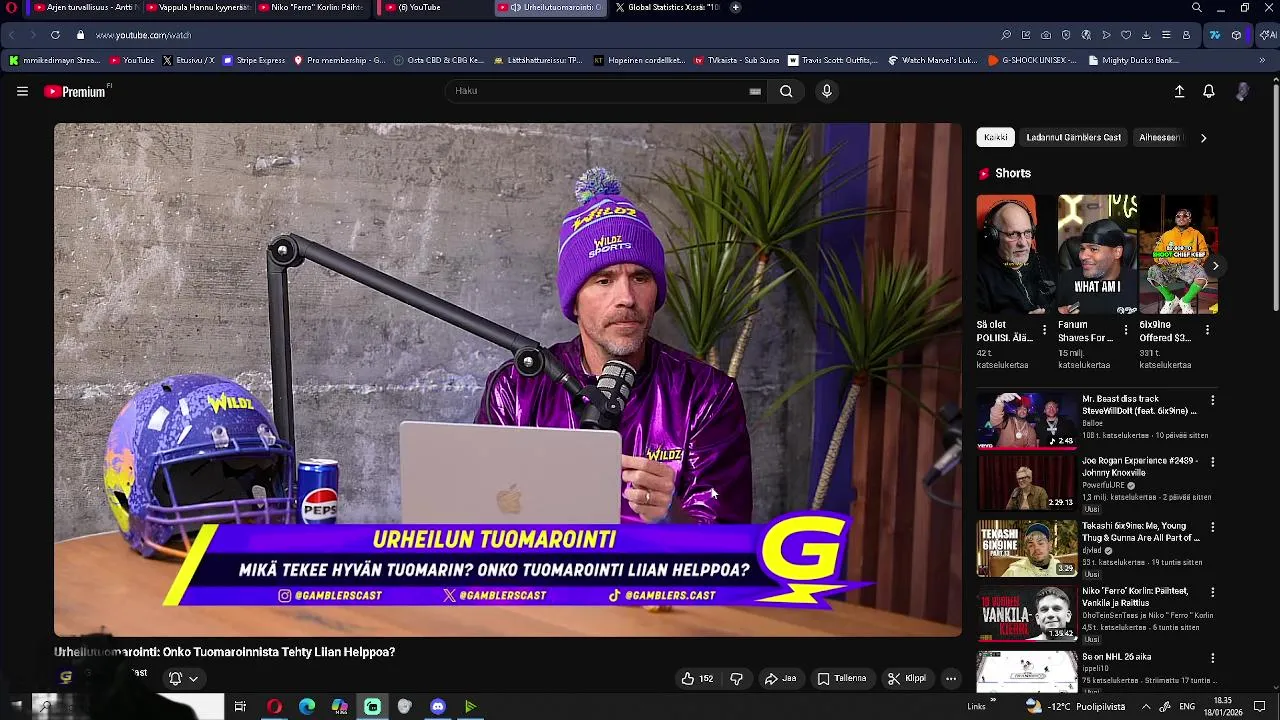The width and height of the screenshot is (1280, 720).
Task: Open browser heart bookmark icon in address bar
Action: pos(1126,35)
